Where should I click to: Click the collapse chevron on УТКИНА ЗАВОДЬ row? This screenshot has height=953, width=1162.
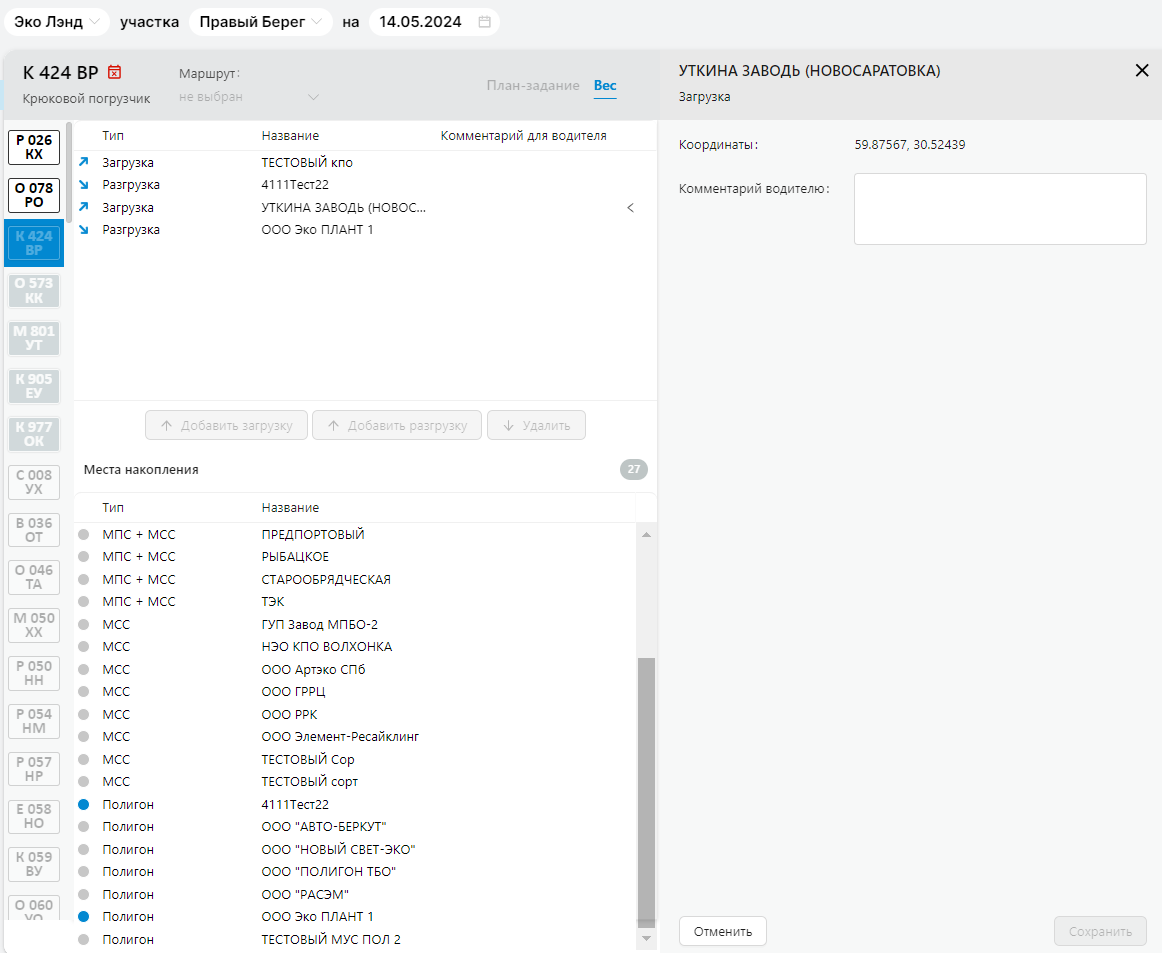click(x=630, y=208)
